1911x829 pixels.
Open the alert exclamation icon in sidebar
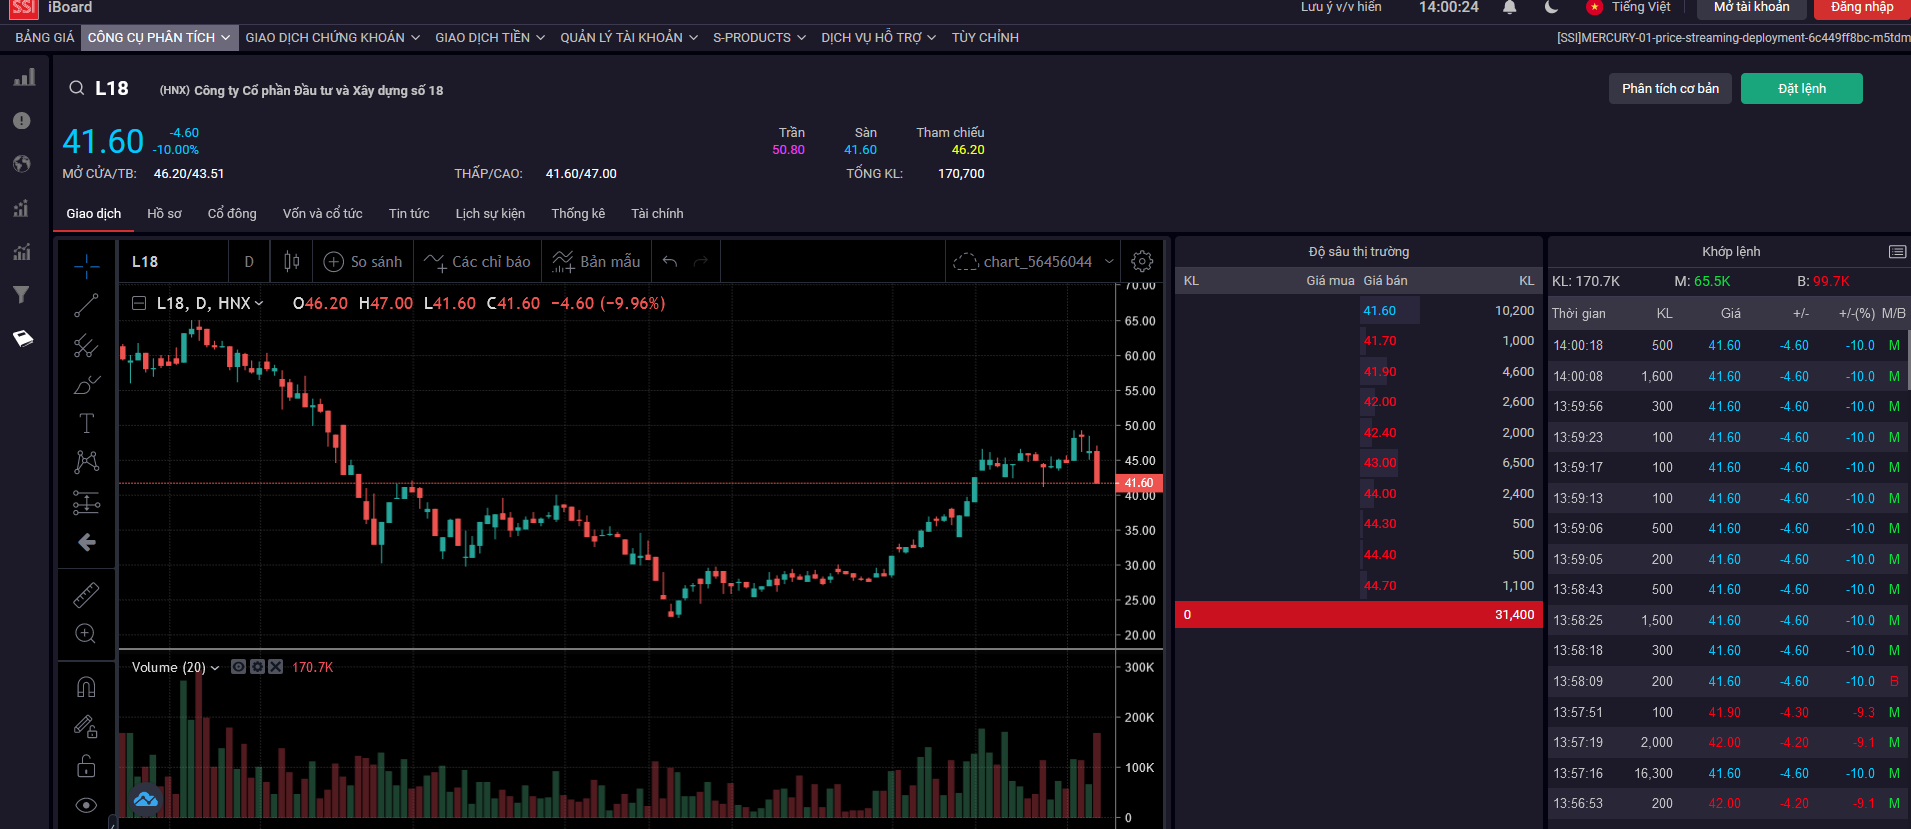point(22,121)
